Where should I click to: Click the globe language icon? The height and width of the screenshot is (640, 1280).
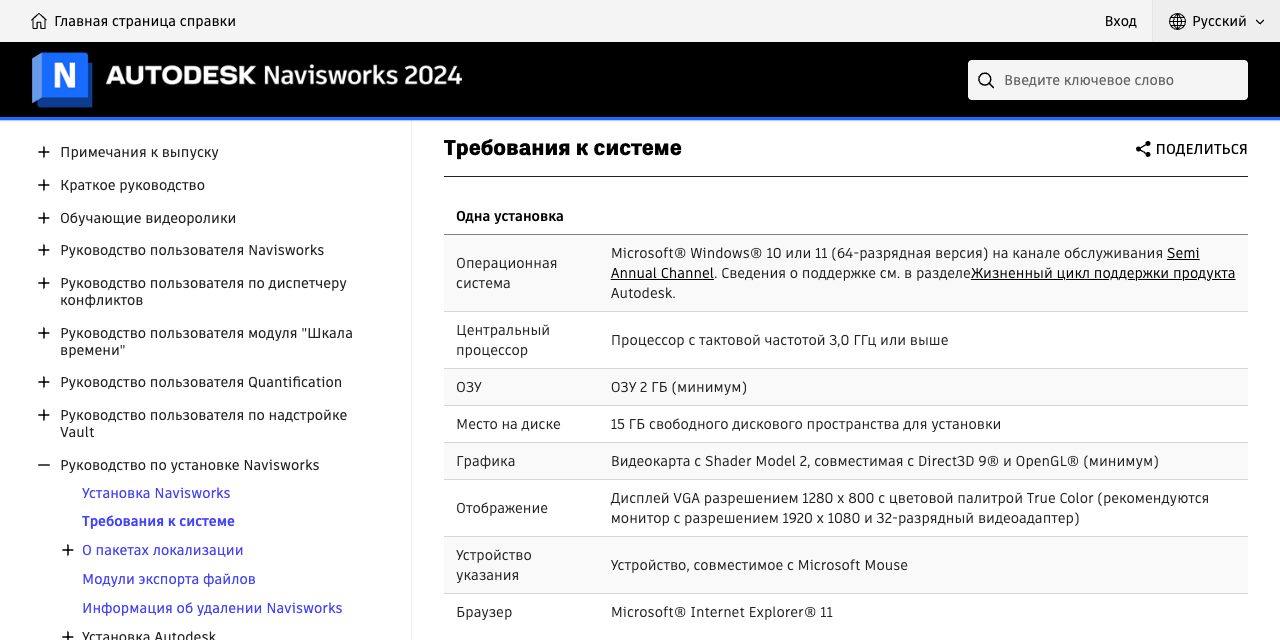(x=1177, y=21)
